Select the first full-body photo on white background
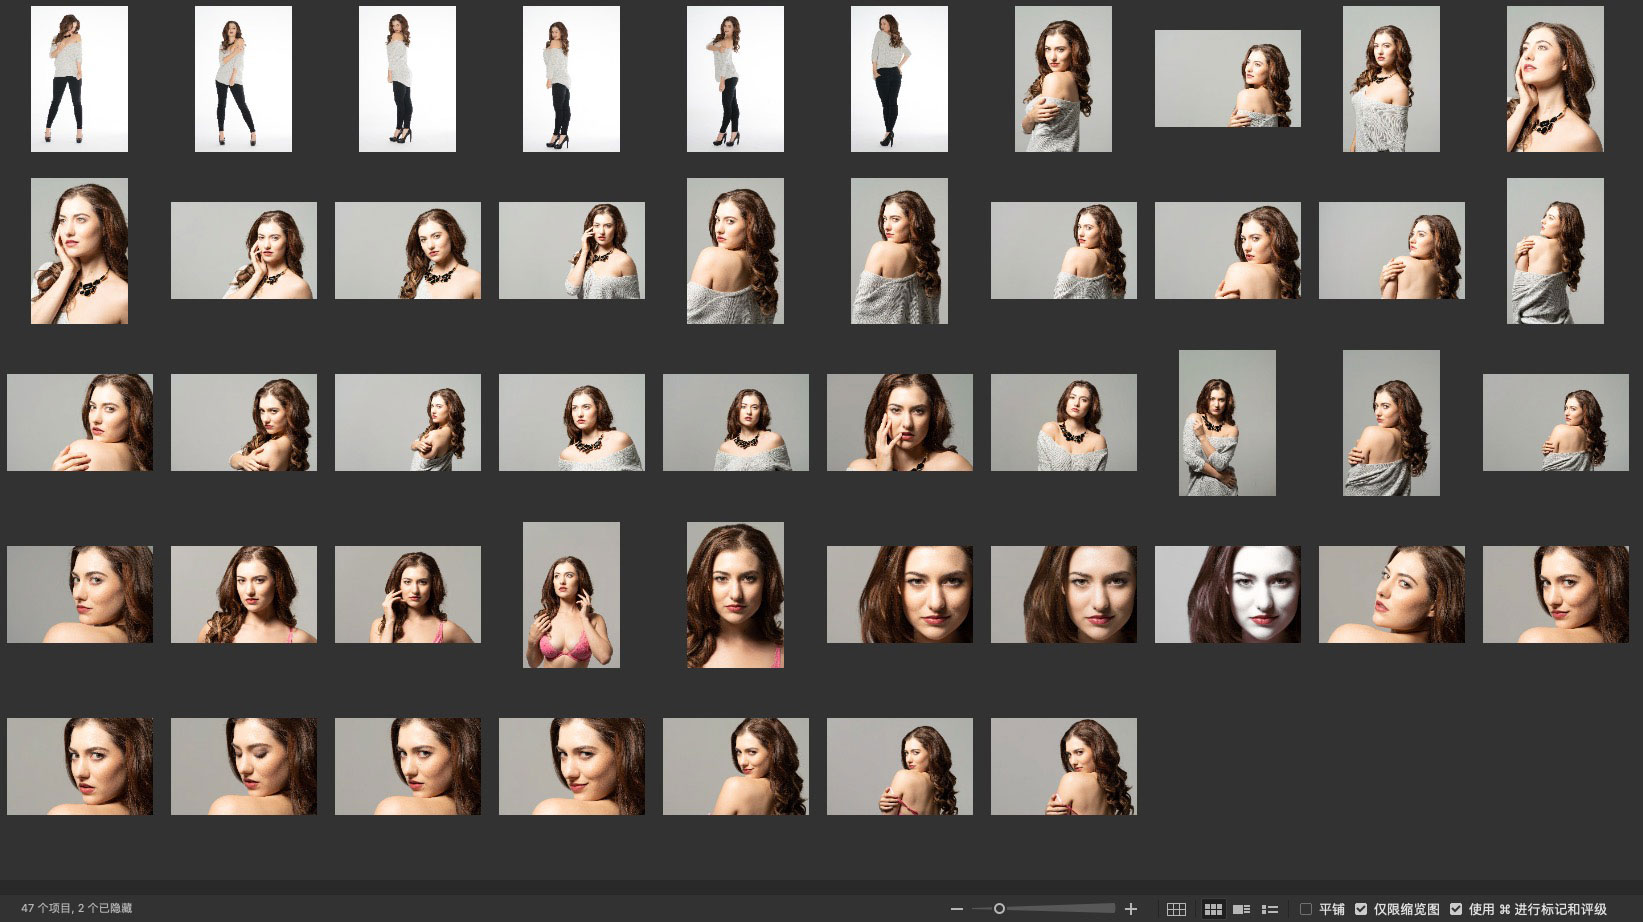 click(x=79, y=79)
